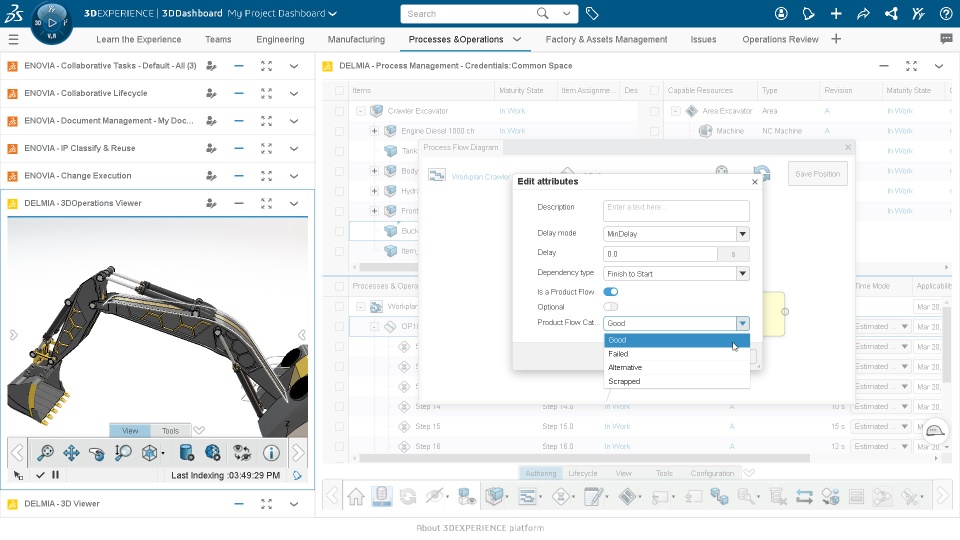Expand the Engine Diesel 1000 ch tree node

[374, 131]
